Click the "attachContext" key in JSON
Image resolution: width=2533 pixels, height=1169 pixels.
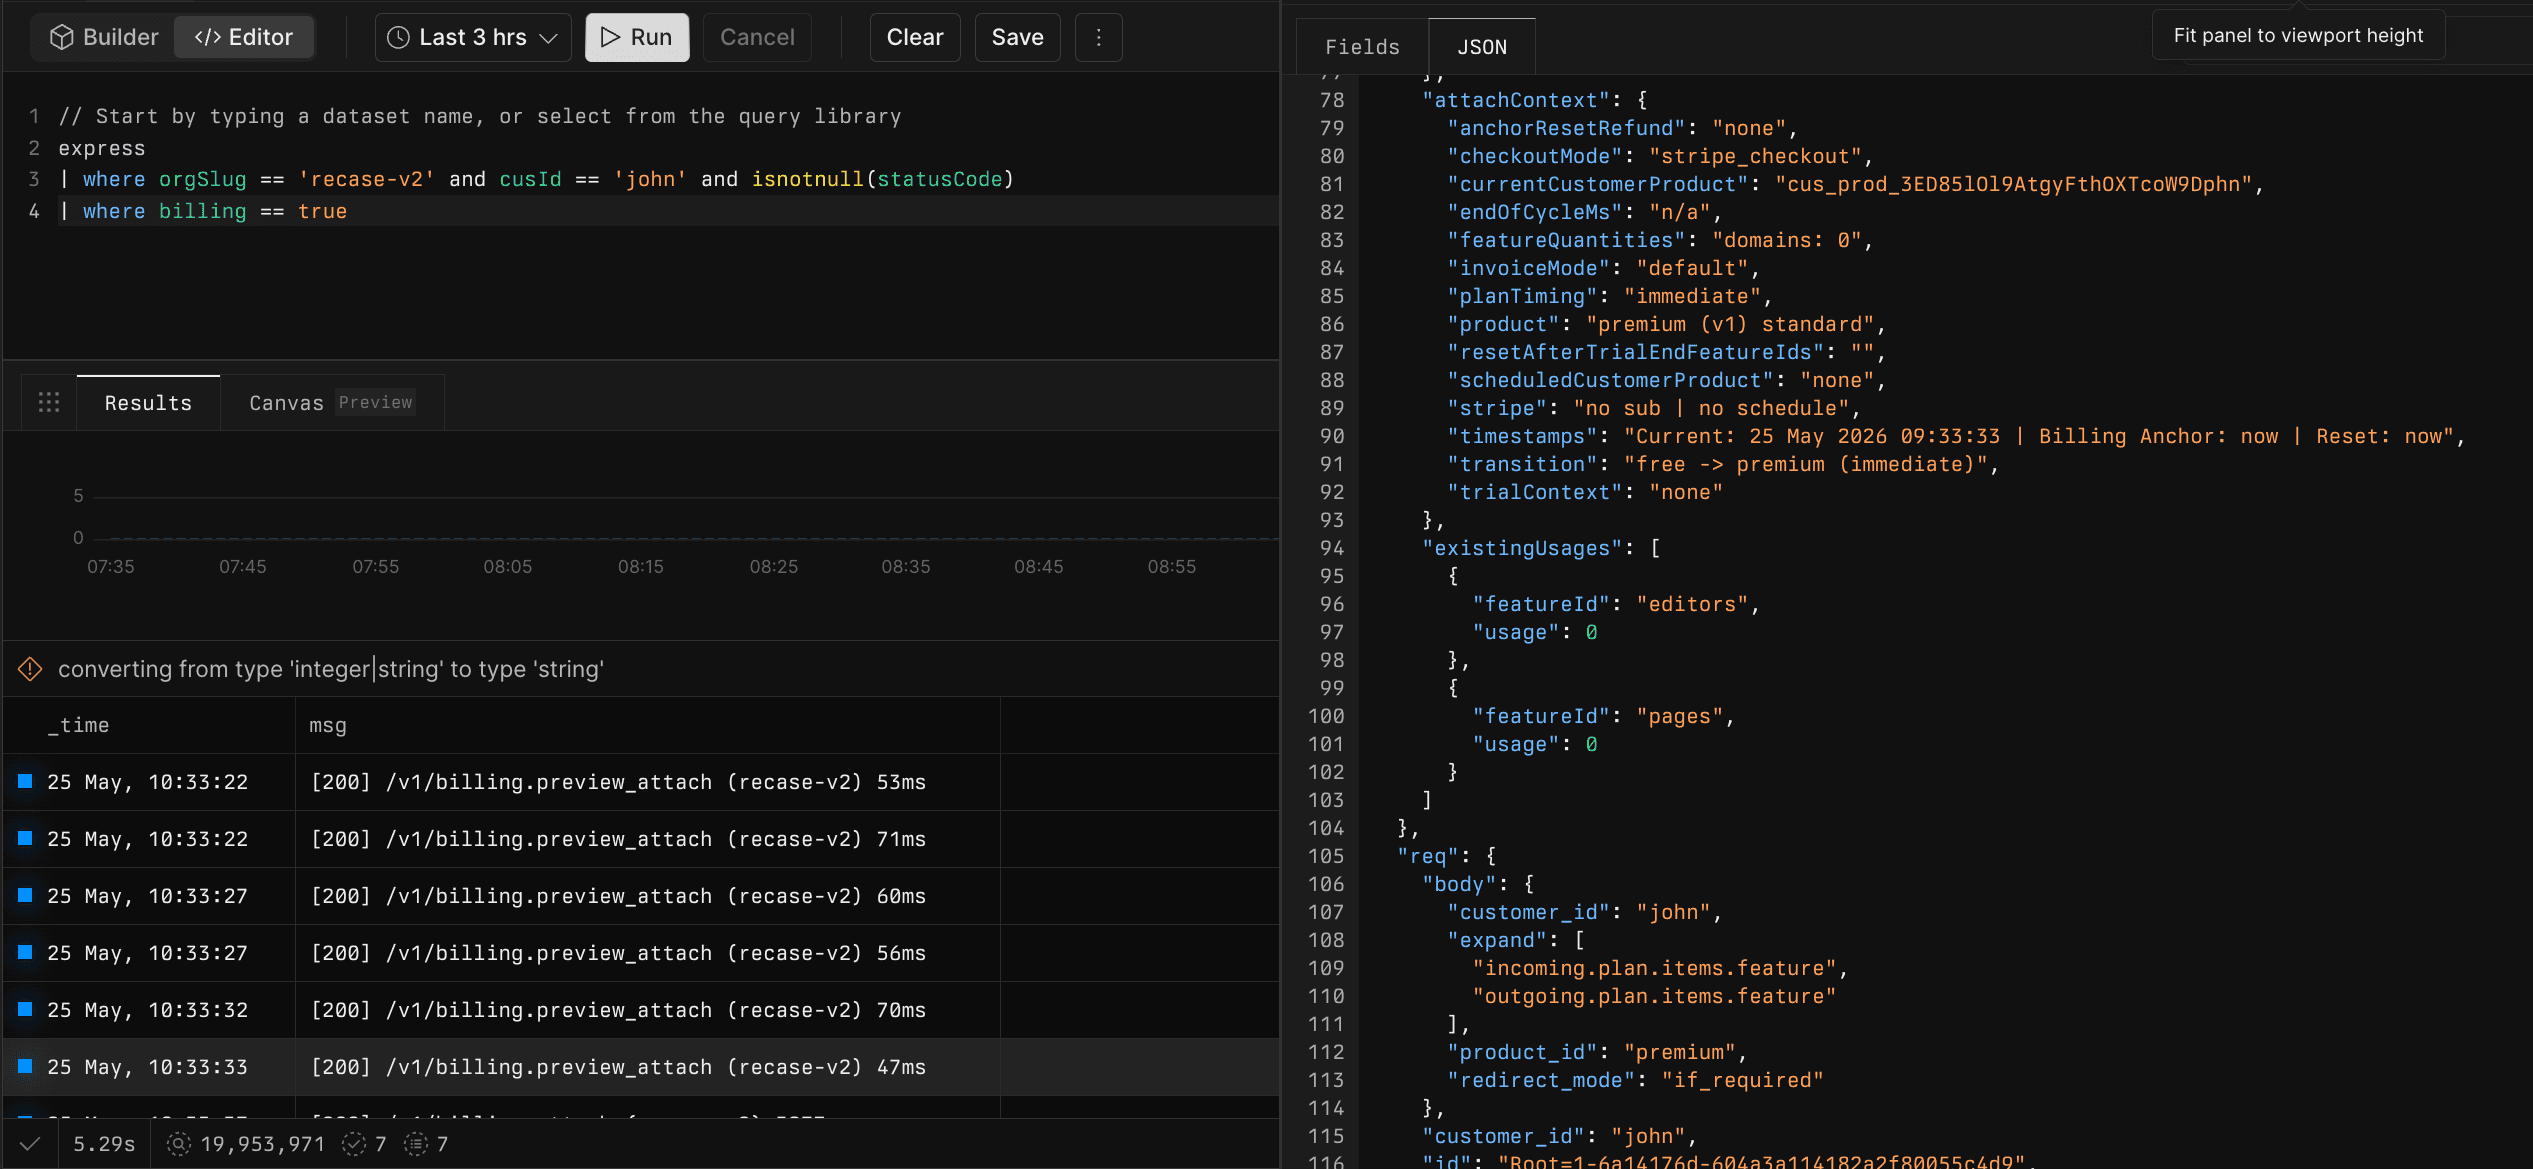coord(1516,100)
